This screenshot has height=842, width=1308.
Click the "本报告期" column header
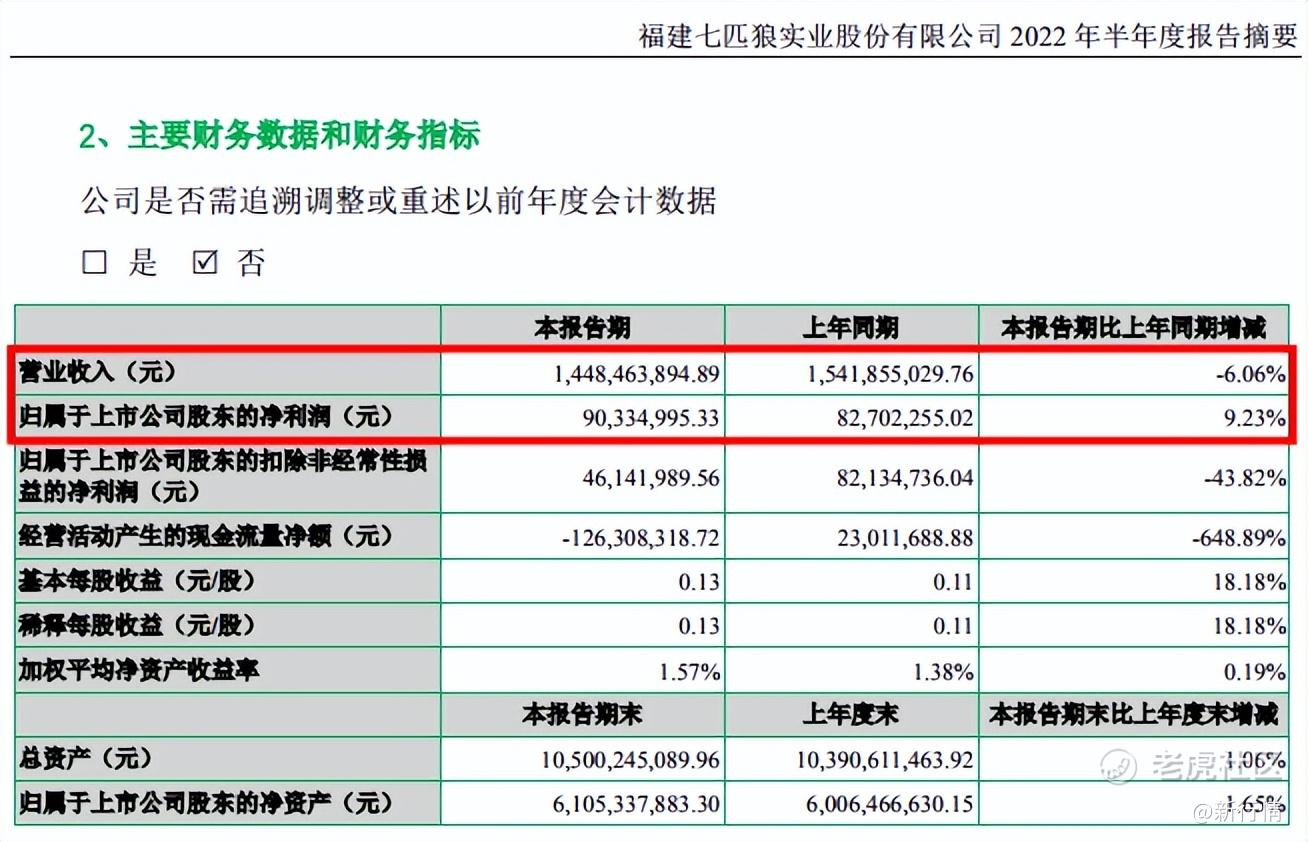point(582,327)
